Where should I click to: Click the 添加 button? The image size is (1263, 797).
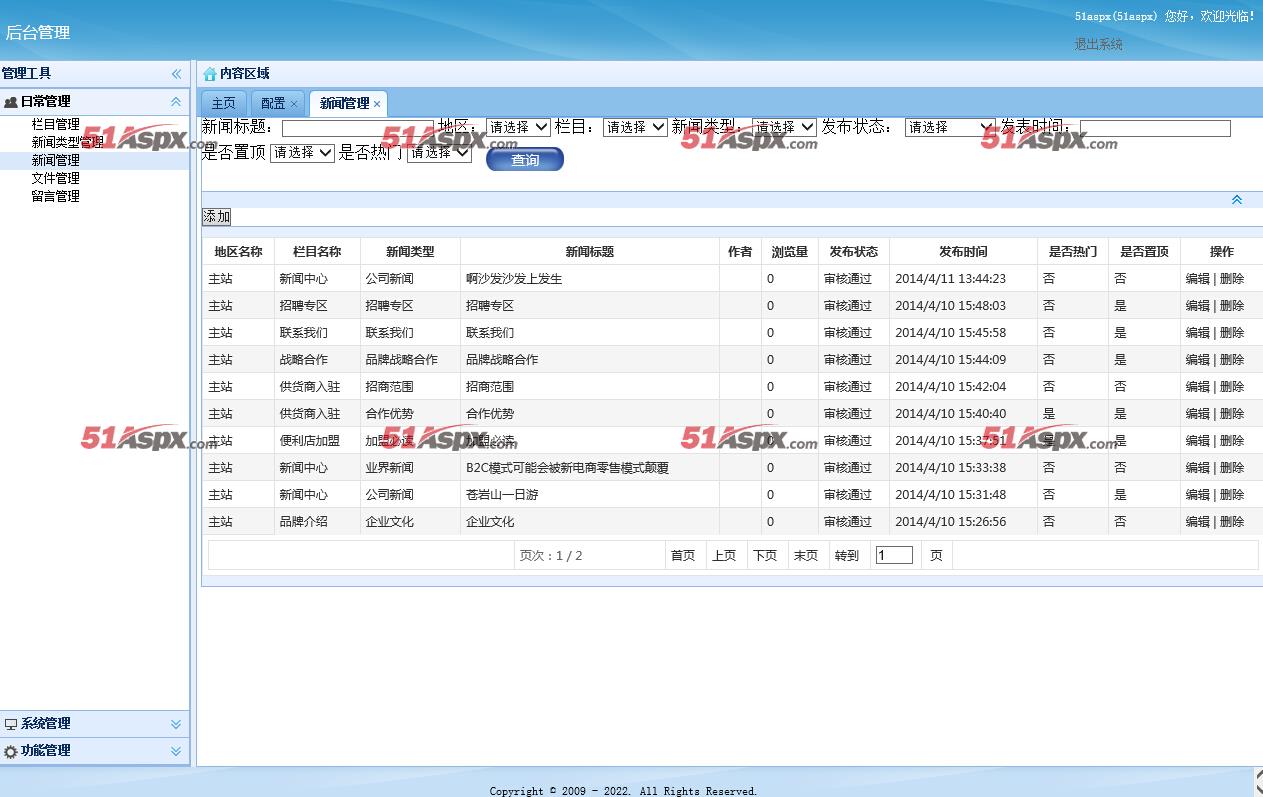click(216, 217)
